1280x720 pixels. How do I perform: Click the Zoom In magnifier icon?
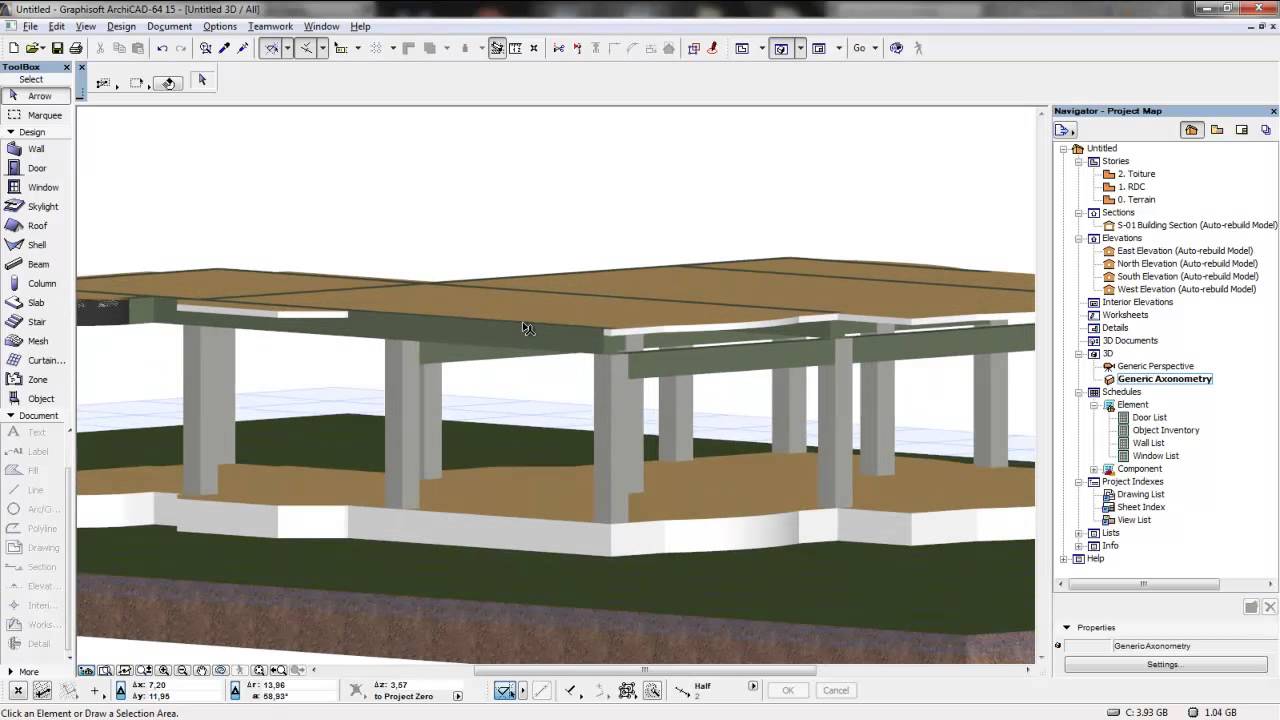coord(164,671)
